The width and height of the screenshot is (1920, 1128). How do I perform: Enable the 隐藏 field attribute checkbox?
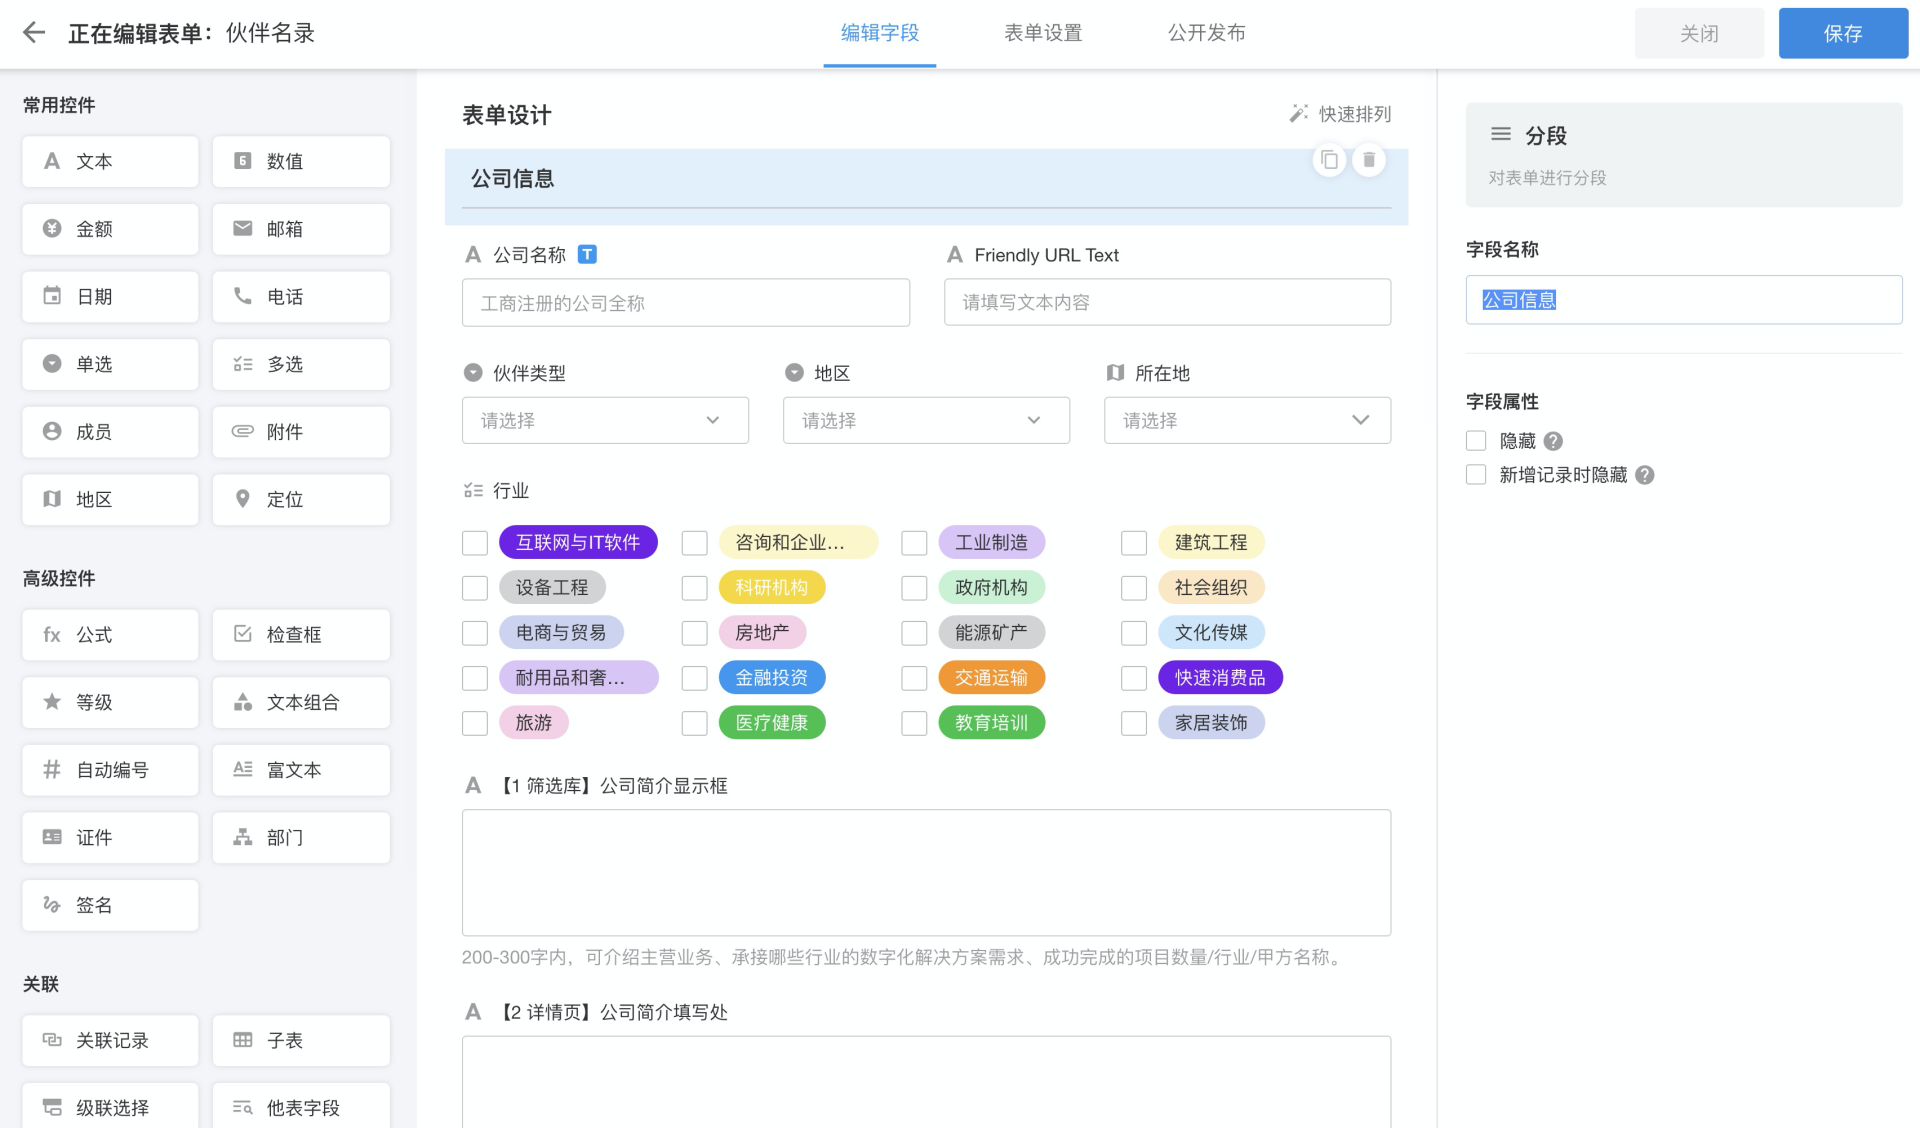coord(1476,441)
